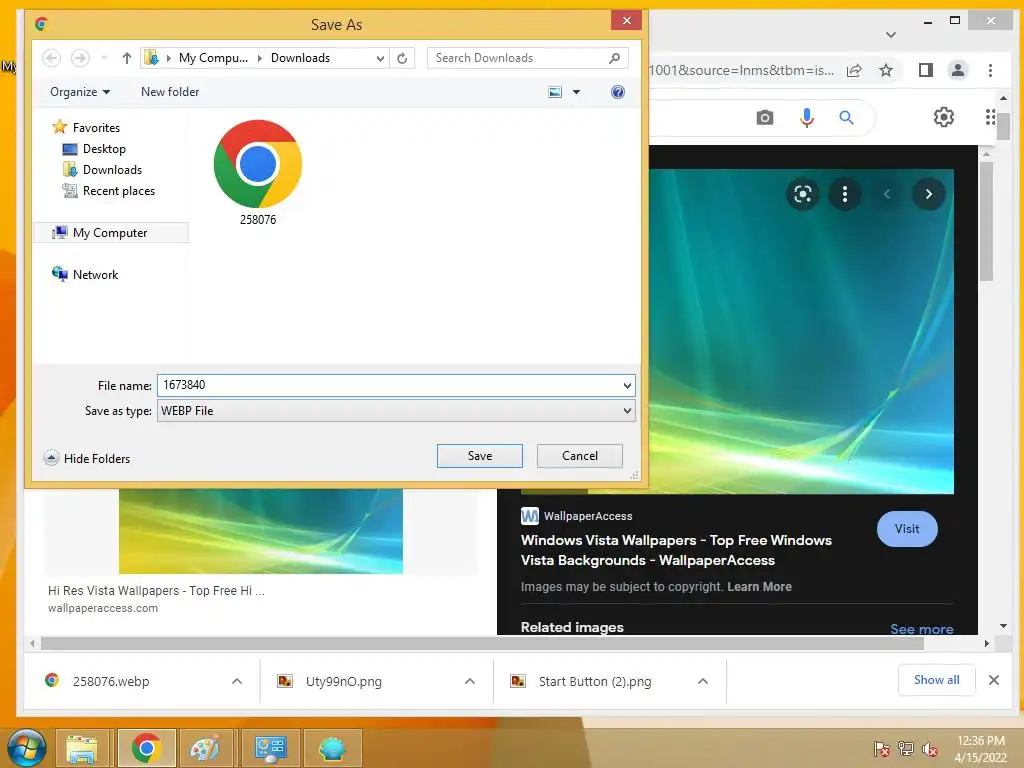Select the 258076 Chrome file thumbnail
Screen dimensions: 1024x768
pyautogui.click(x=258, y=172)
